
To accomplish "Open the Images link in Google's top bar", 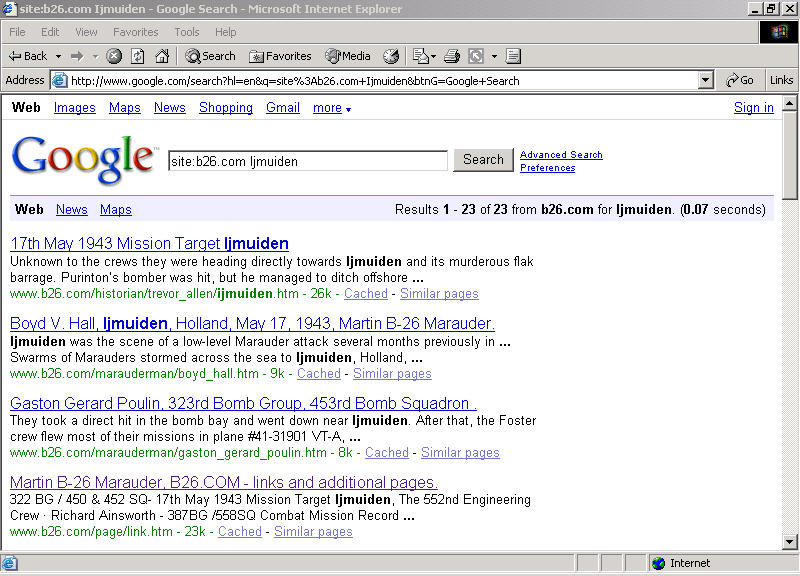I will tap(74, 108).
